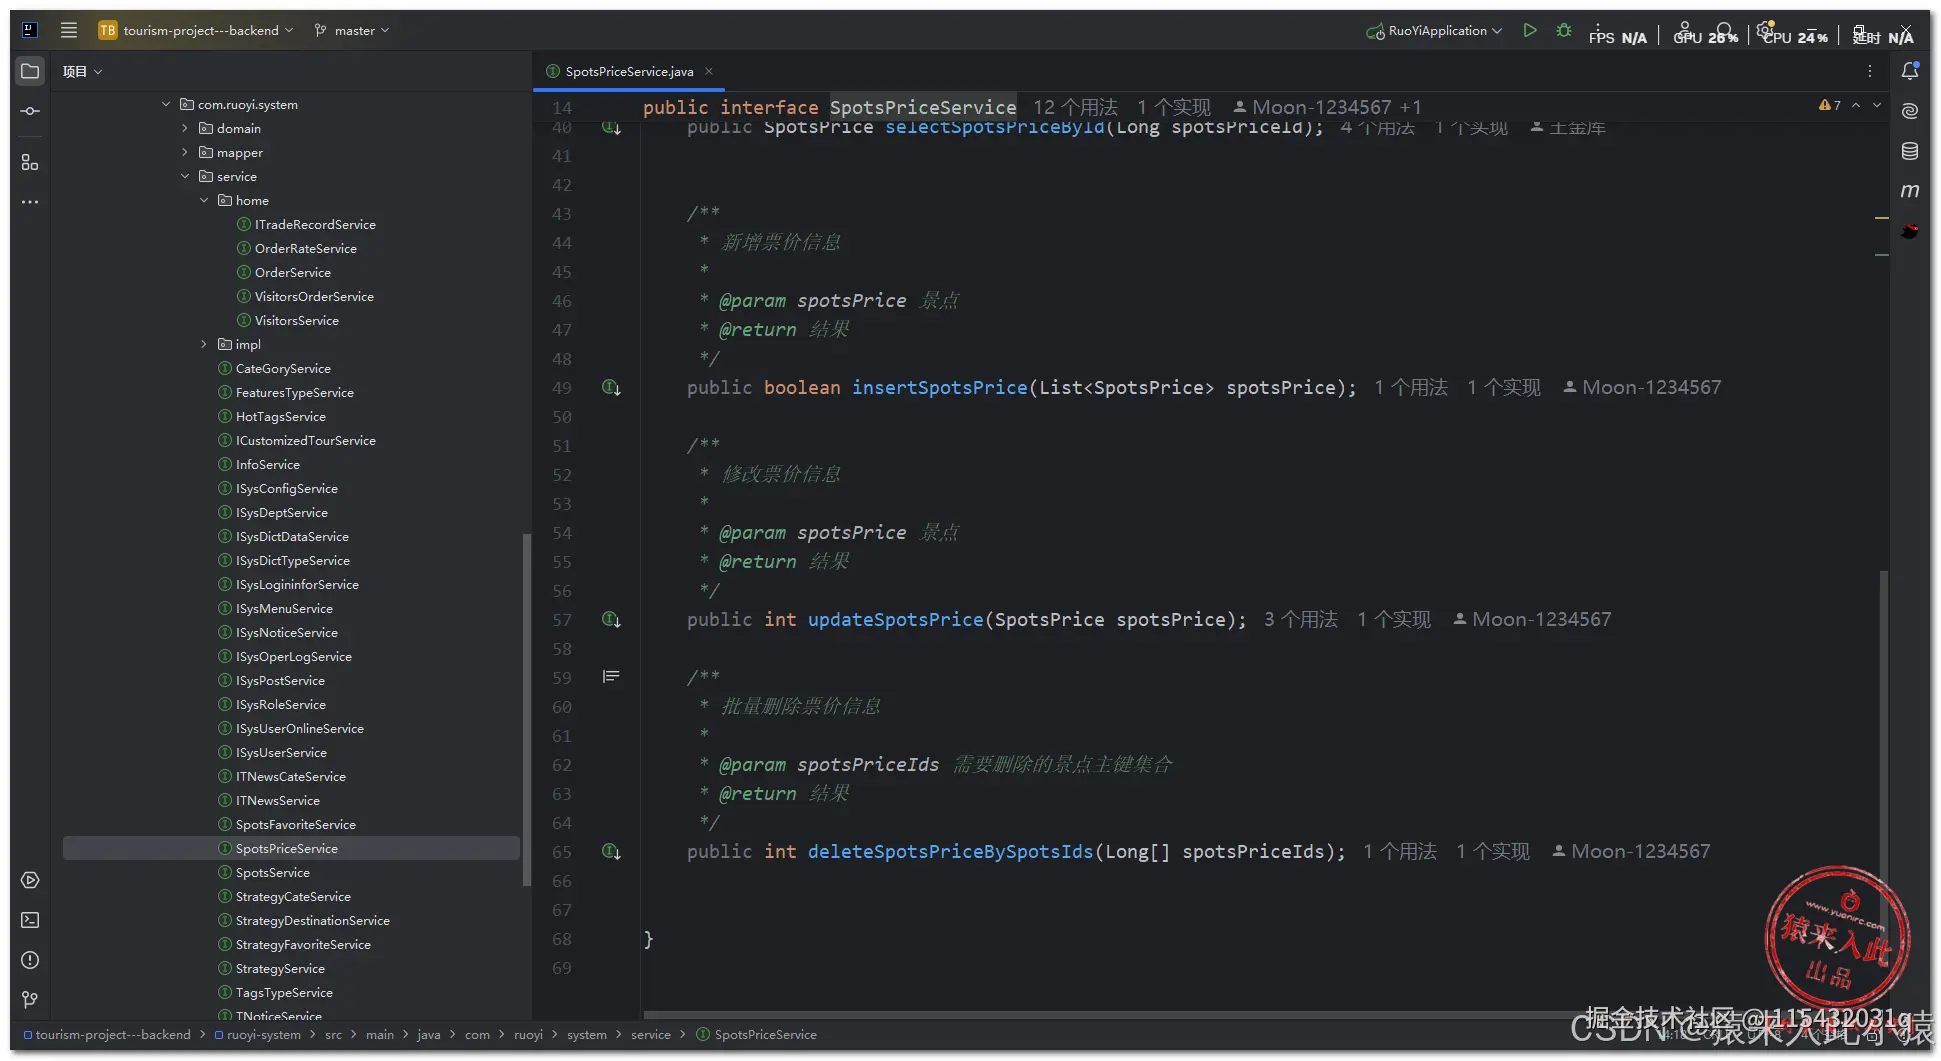Open editor tab options menu

(1869, 71)
